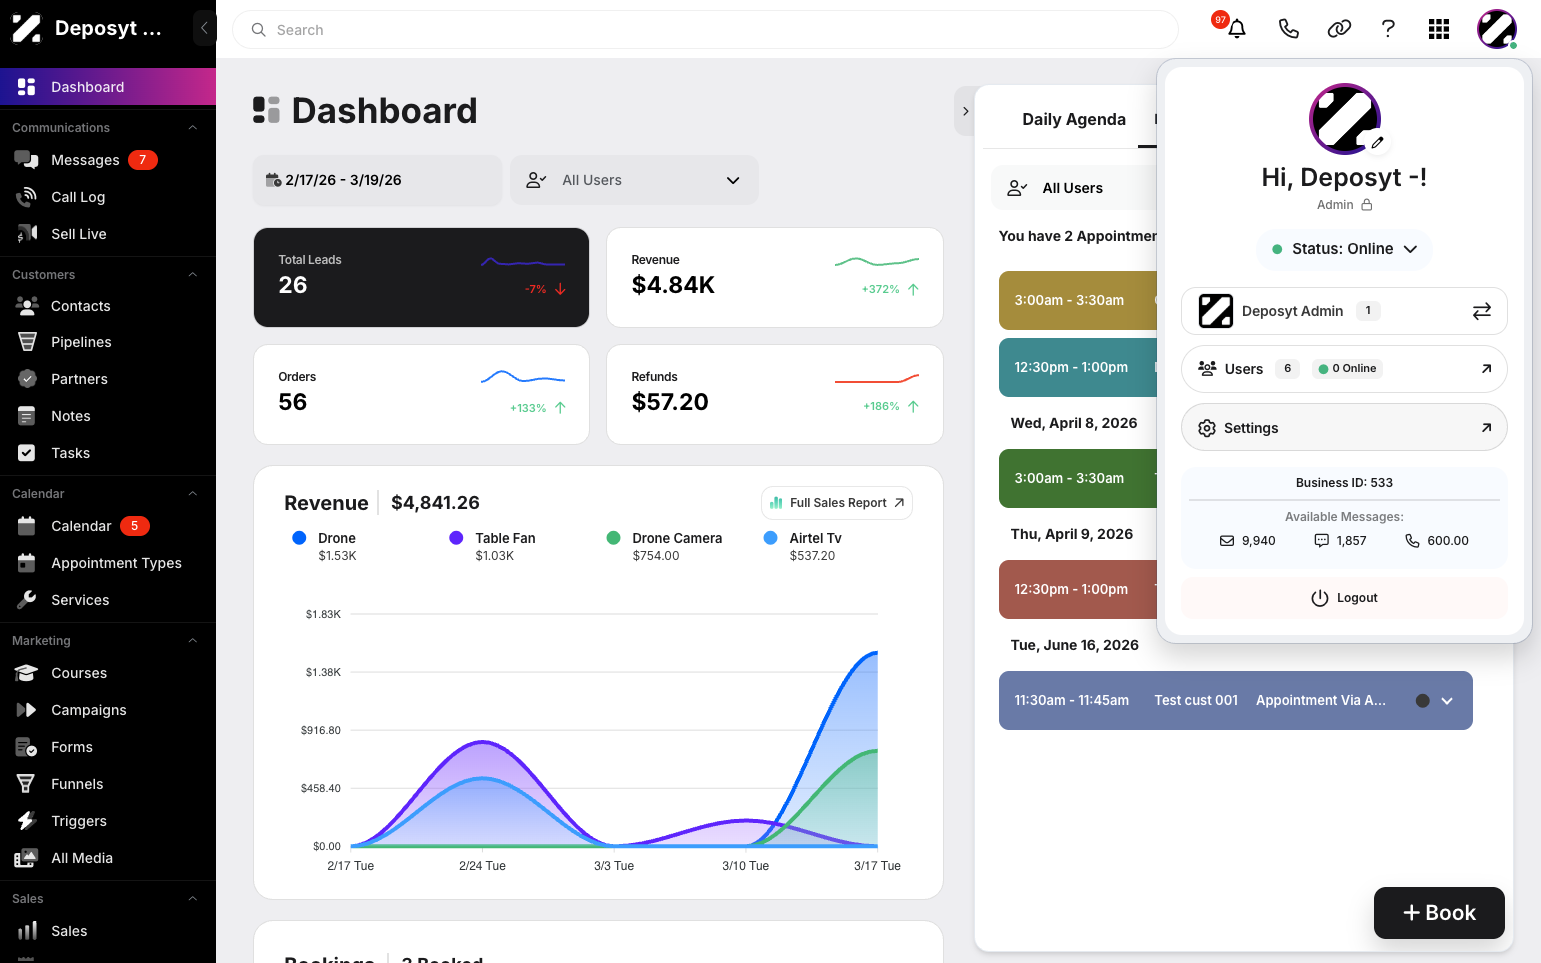This screenshot has height=963, width=1541.
Task: Click the Sales bar chart icon in sidebar
Action: tap(27, 931)
